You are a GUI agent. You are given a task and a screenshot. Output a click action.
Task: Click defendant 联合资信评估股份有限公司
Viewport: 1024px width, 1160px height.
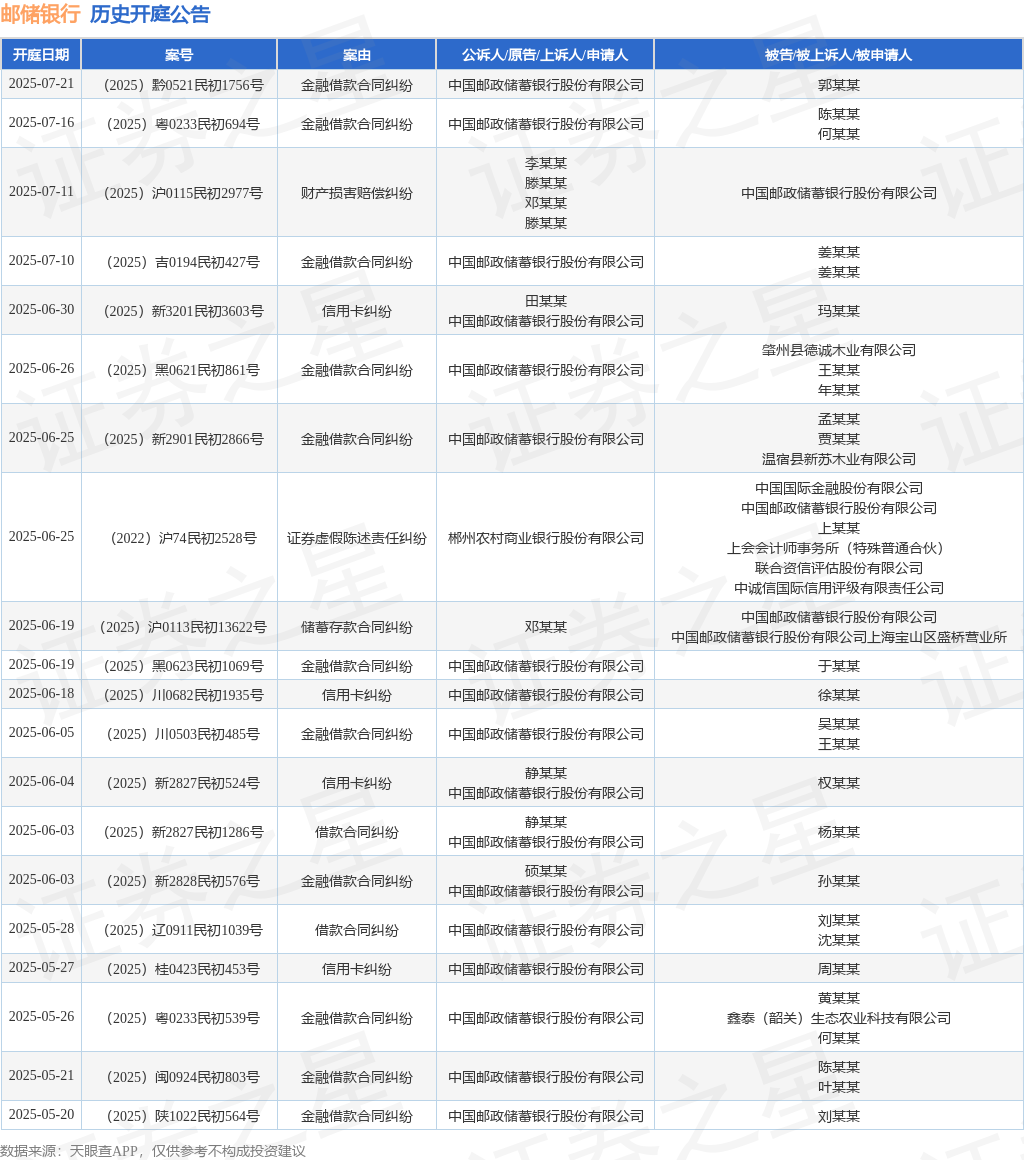839,568
